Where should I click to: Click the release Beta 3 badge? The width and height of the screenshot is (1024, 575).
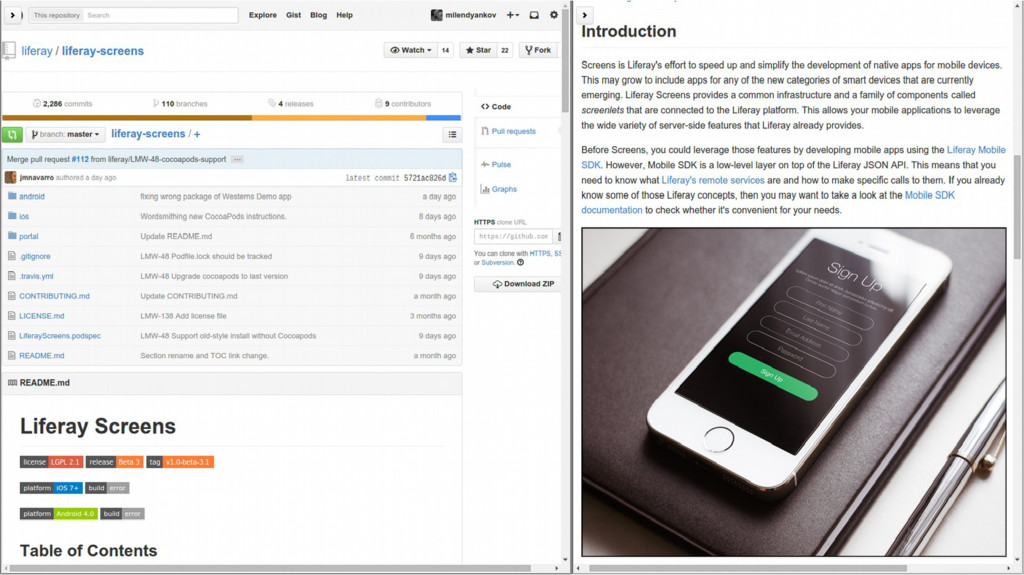pos(114,462)
